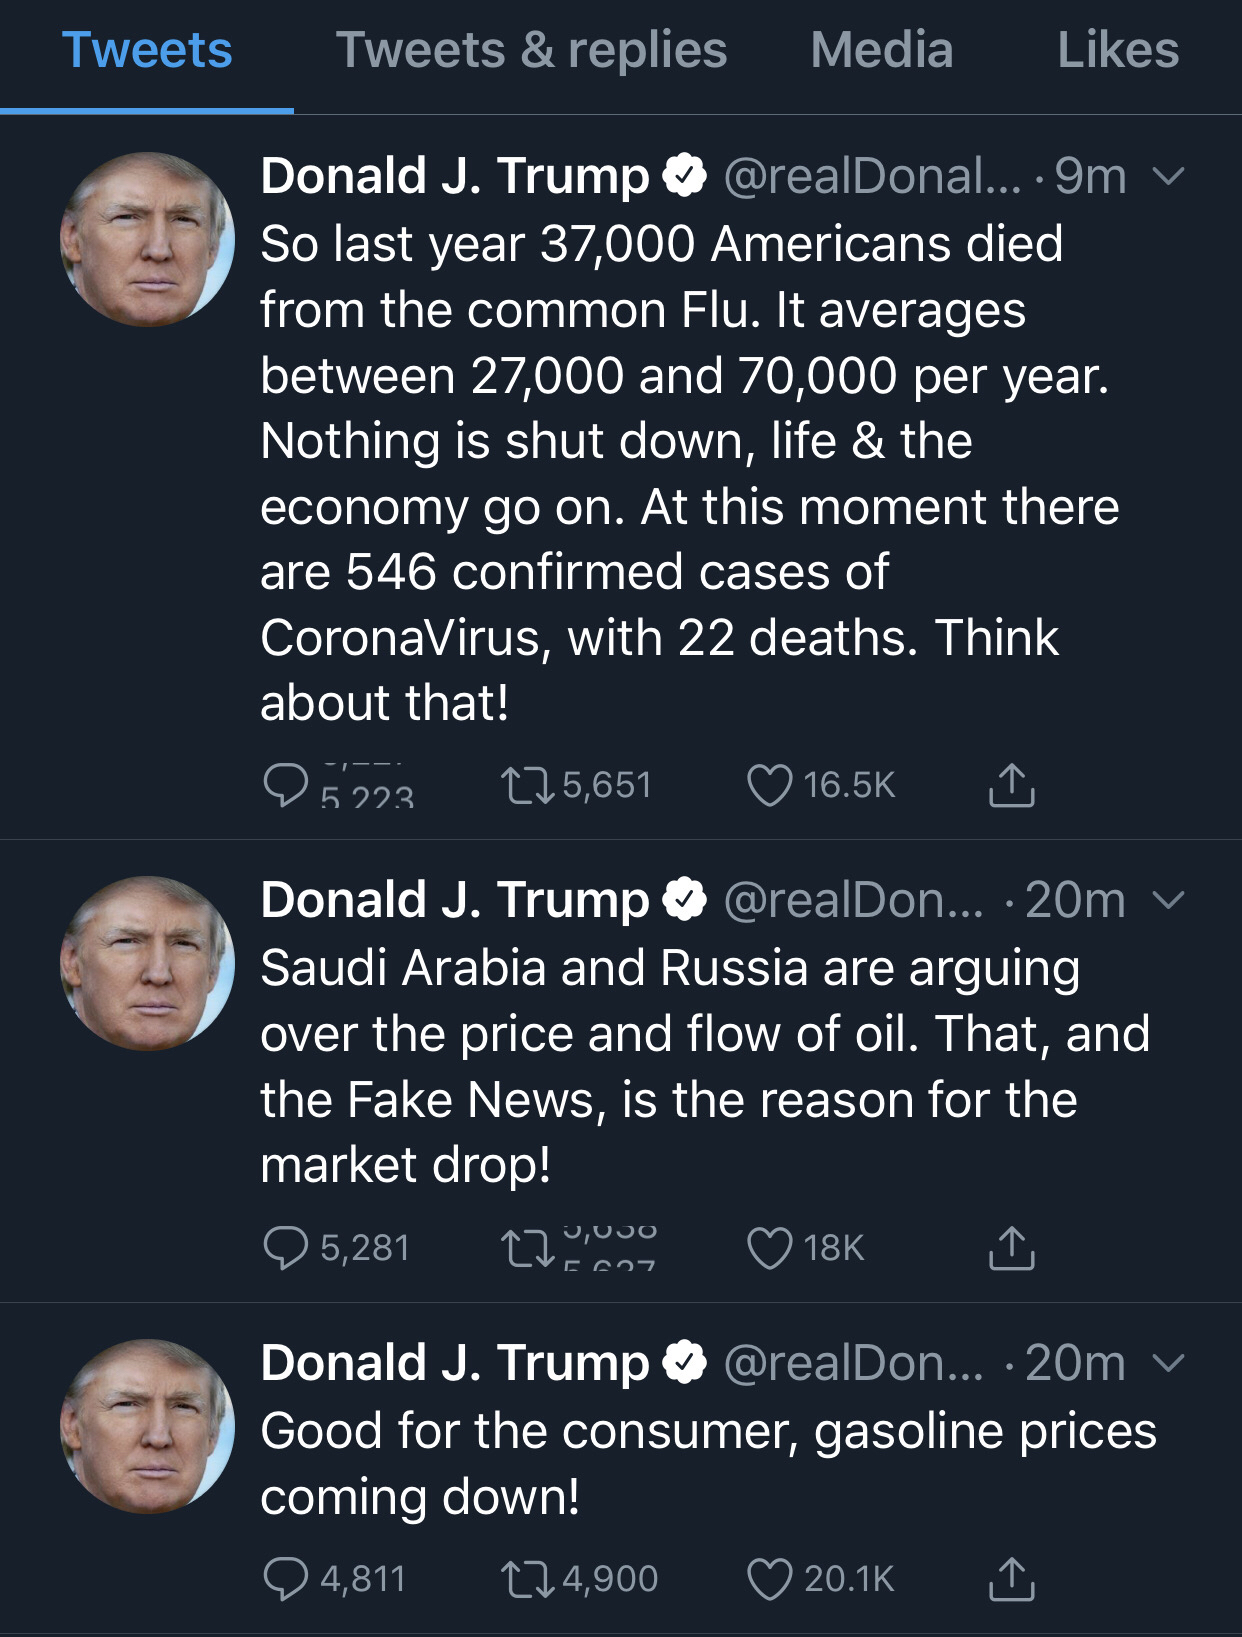This screenshot has height=1637, width=1242.
Task: Switch to the Tweets & replies tab
Action: tap(531, 50)
